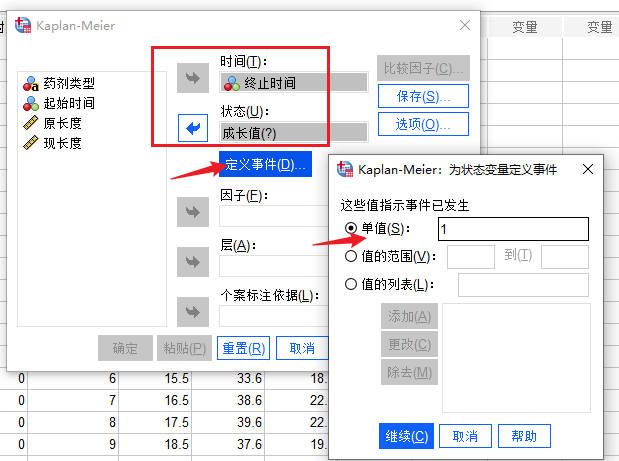The image size is (619, 461).
Task: Click data cell 17.5 in the spreadsheet
Action: [x=155, y=422]
